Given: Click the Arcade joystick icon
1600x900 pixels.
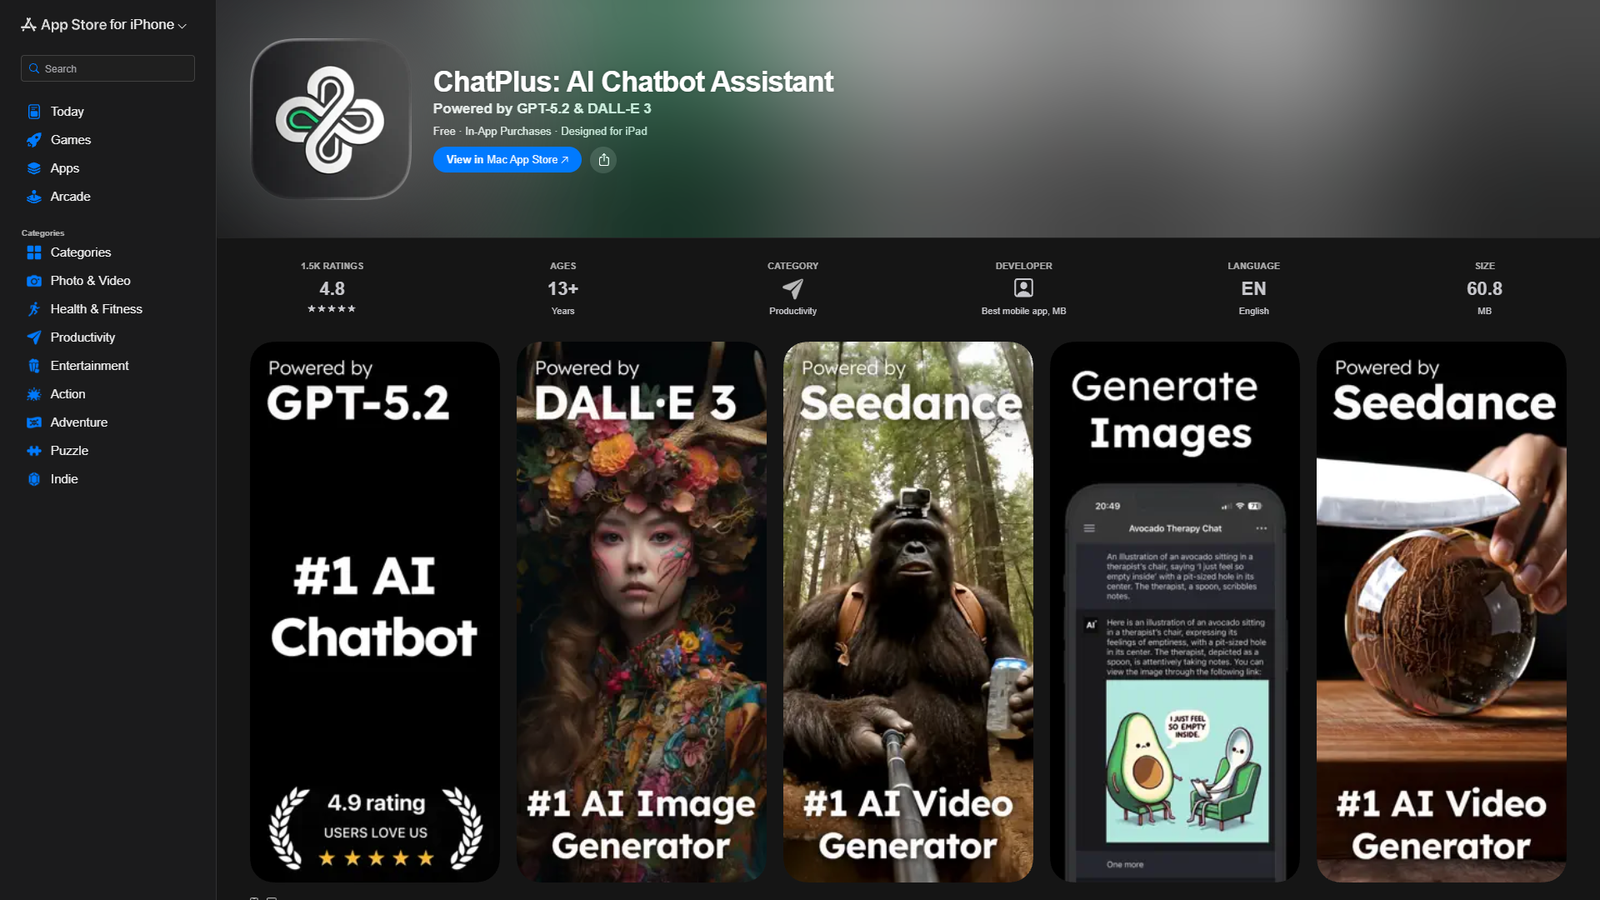Looking at the screenshot, I should [34, 197].
